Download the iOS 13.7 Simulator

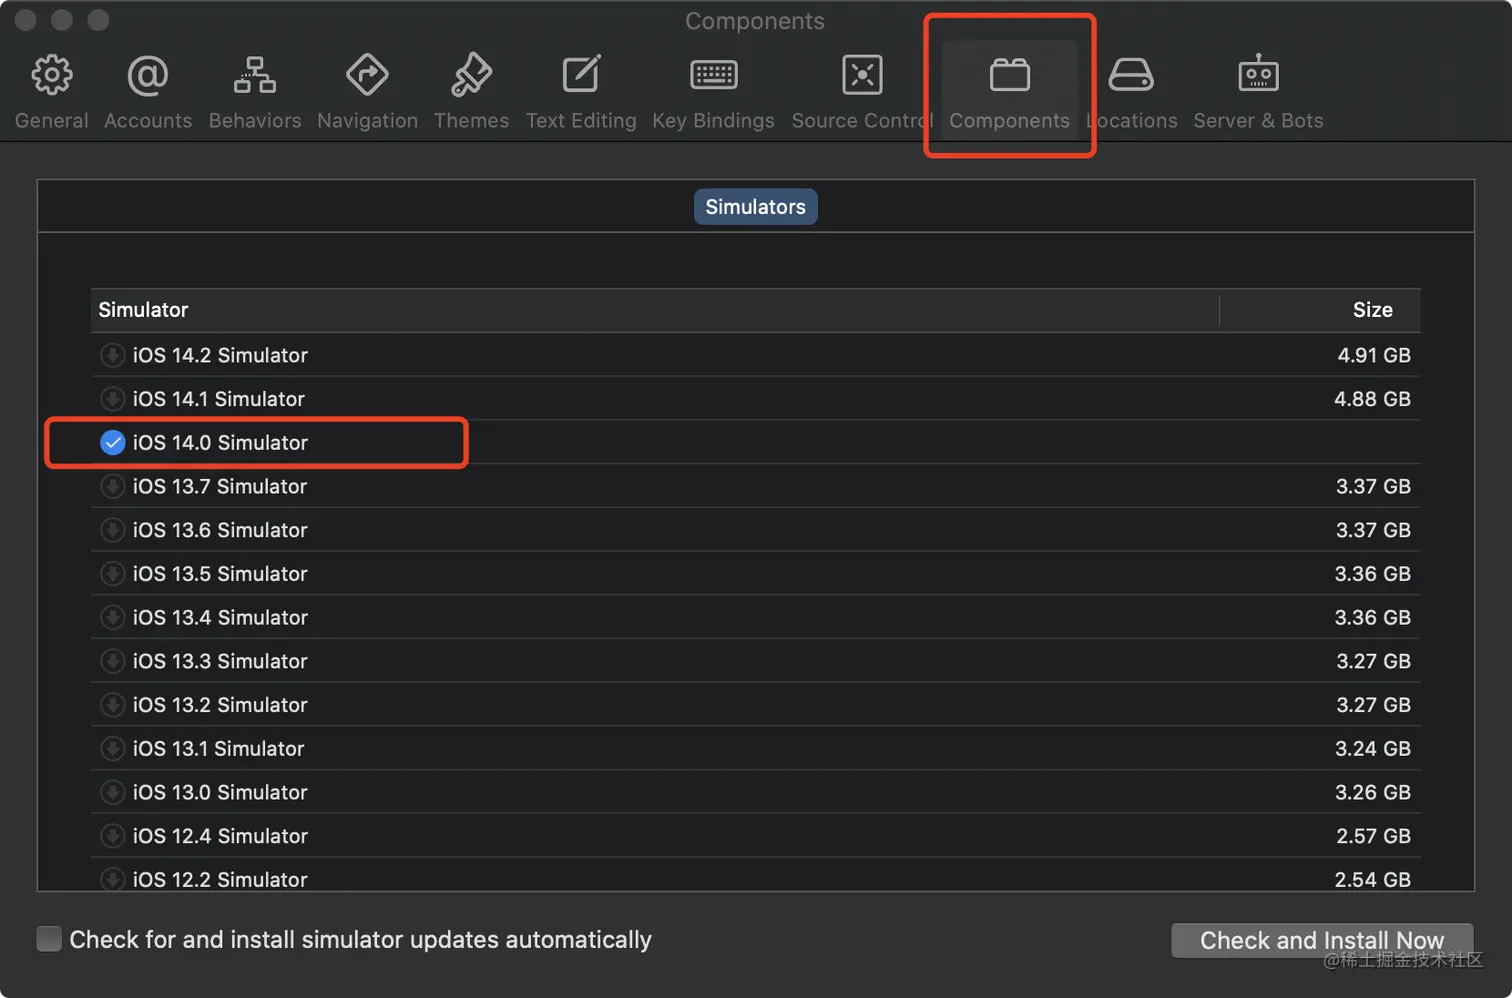coord(113,486)
